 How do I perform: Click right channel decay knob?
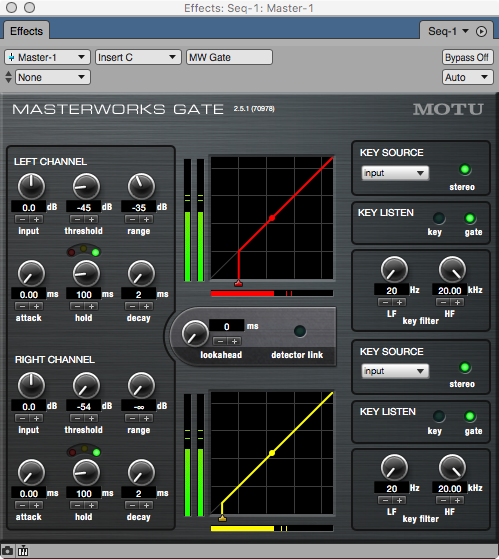coord(141,473)
